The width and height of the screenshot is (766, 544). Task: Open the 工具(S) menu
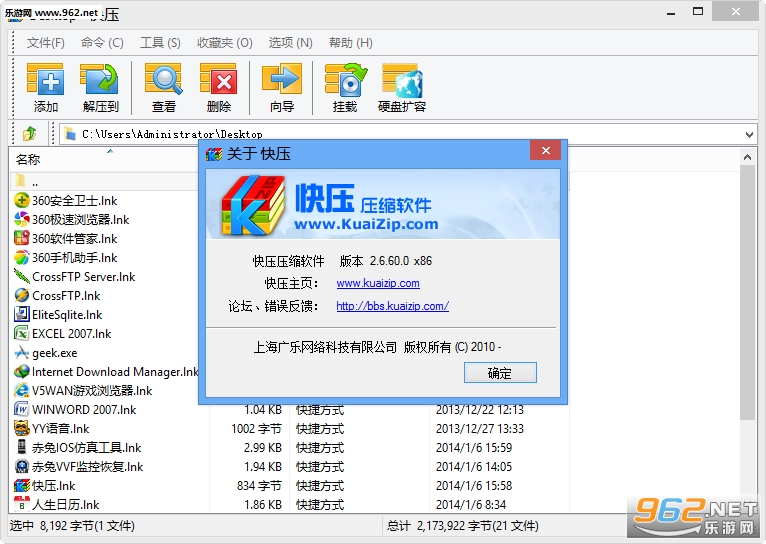click(160, 43)
